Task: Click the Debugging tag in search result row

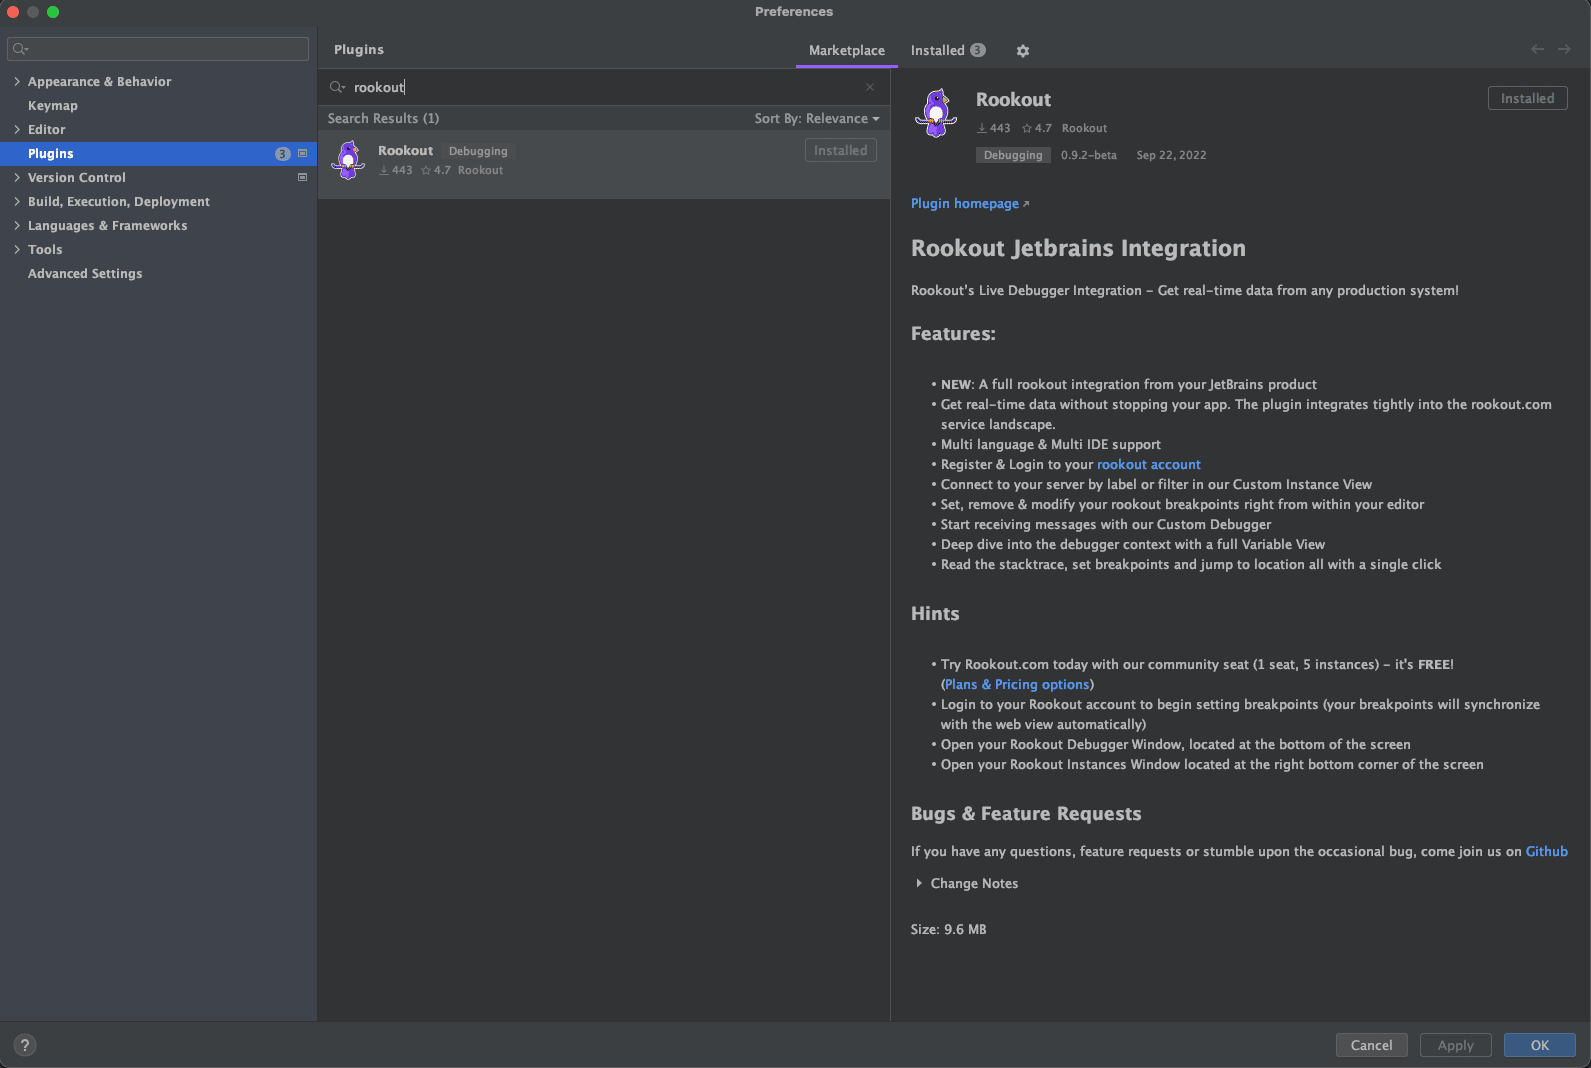Action: 478,151
